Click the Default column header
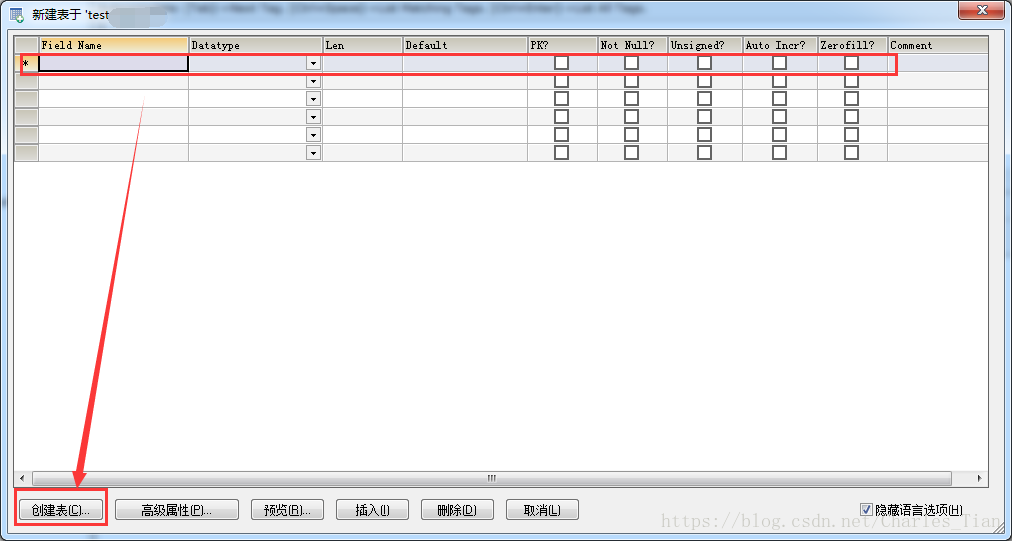Screen dimensions: 1012x541 pos(465,45)
